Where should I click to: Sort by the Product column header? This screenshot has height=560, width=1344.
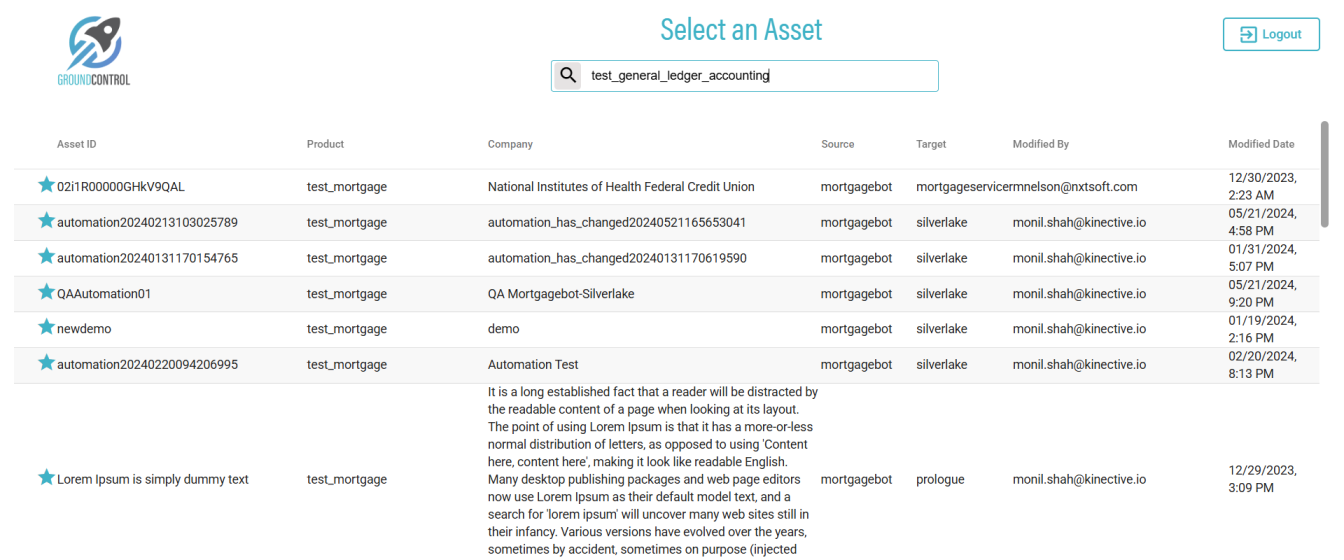point(325,144)
